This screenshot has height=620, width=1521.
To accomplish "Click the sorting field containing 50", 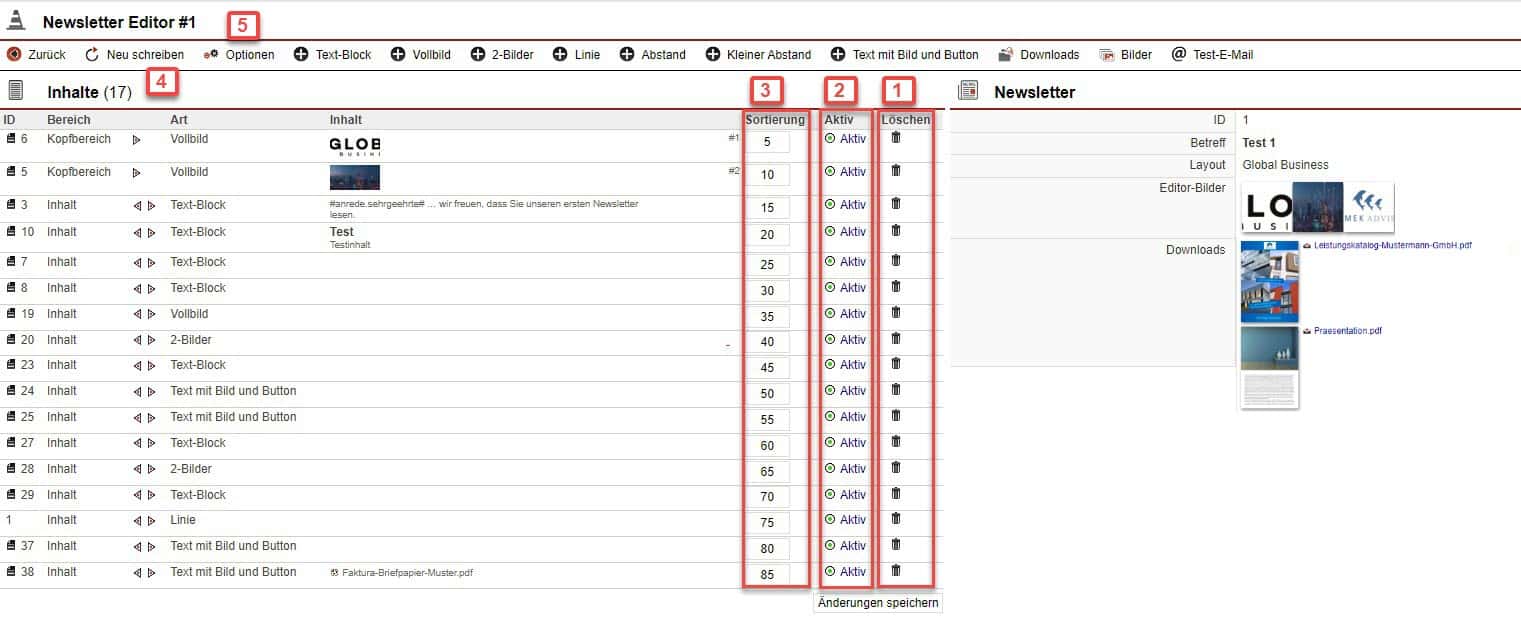I will (767, 393).
